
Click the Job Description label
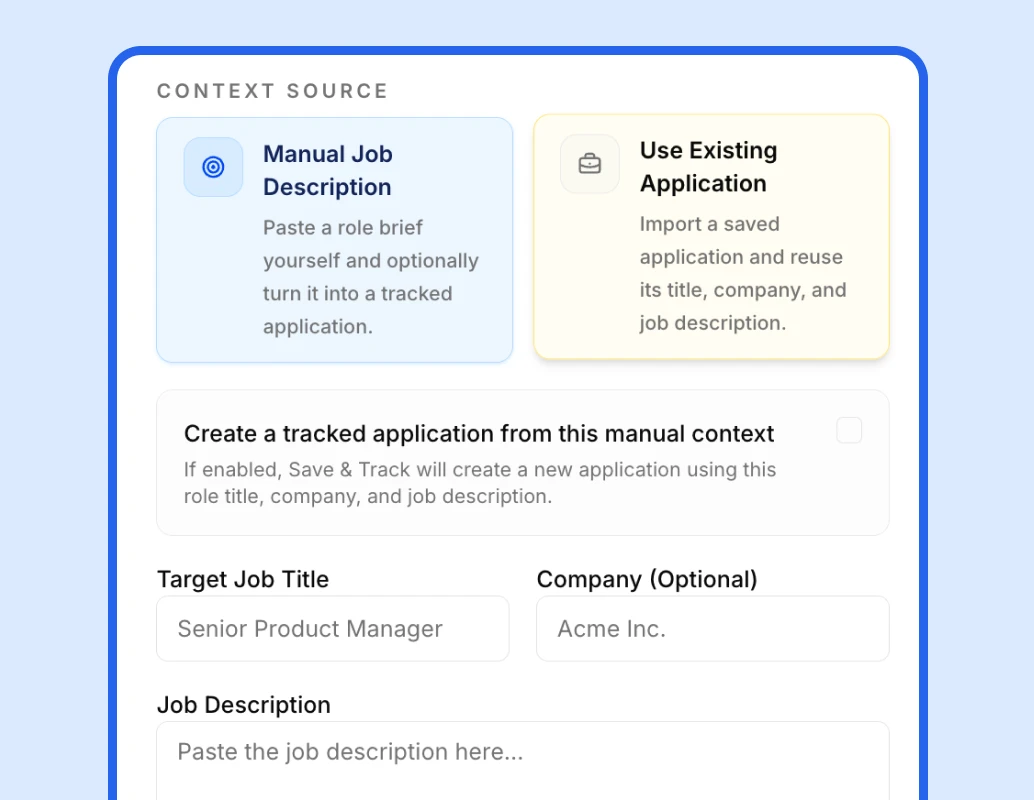[243, 705]
